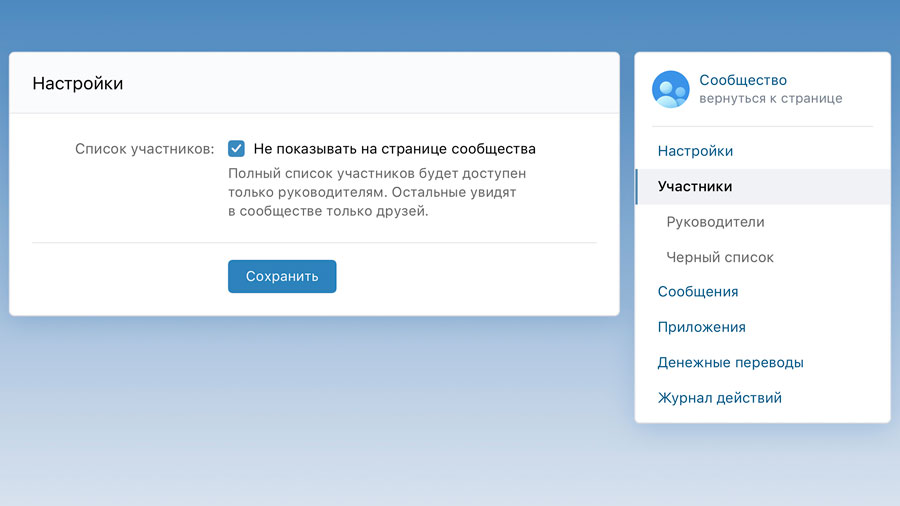
Task: Click the community avatar icon
Action: coord(670,89)
